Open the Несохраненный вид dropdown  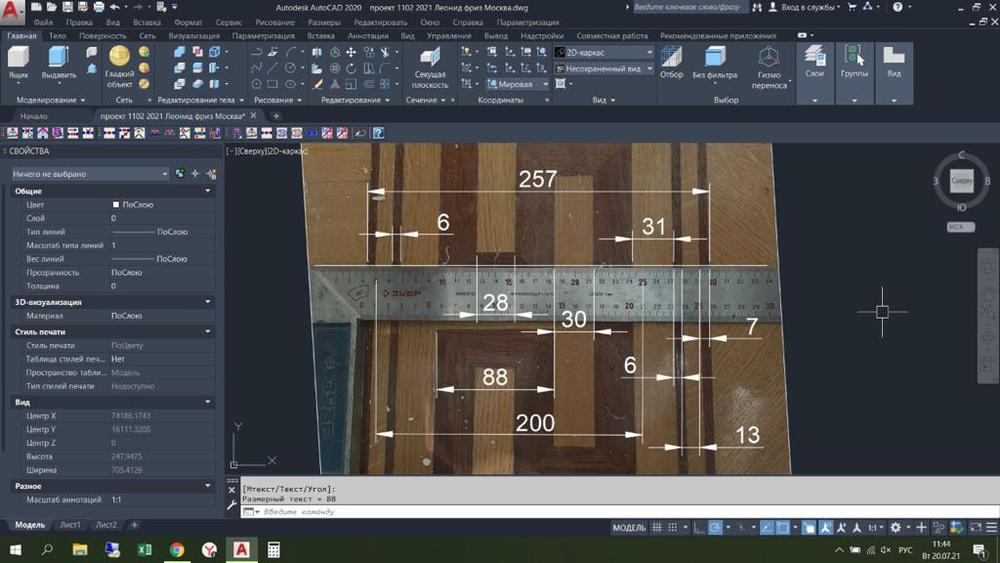coord(602,69)
